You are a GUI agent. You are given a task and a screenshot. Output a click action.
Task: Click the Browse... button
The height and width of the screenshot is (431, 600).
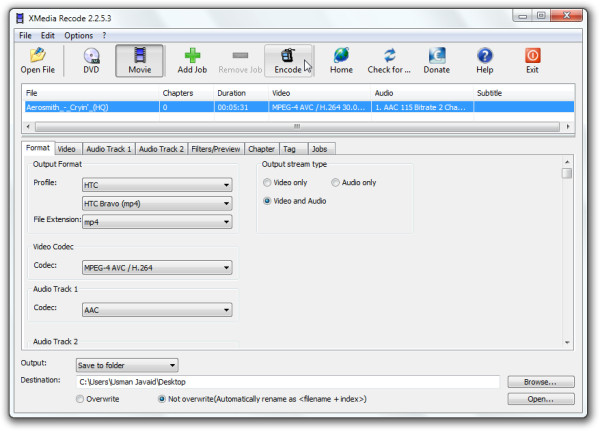click(x=541, y=382)
